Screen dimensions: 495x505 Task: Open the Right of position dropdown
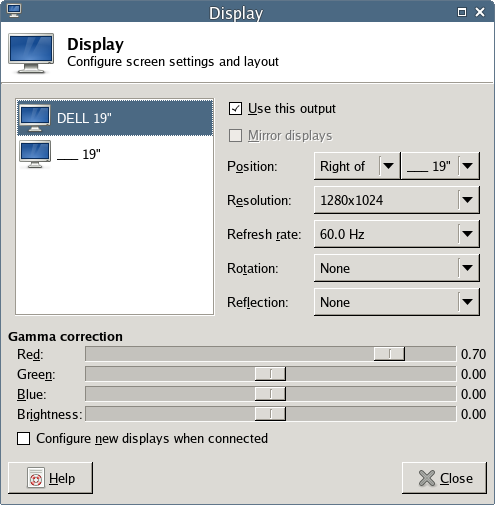point(357,166)
